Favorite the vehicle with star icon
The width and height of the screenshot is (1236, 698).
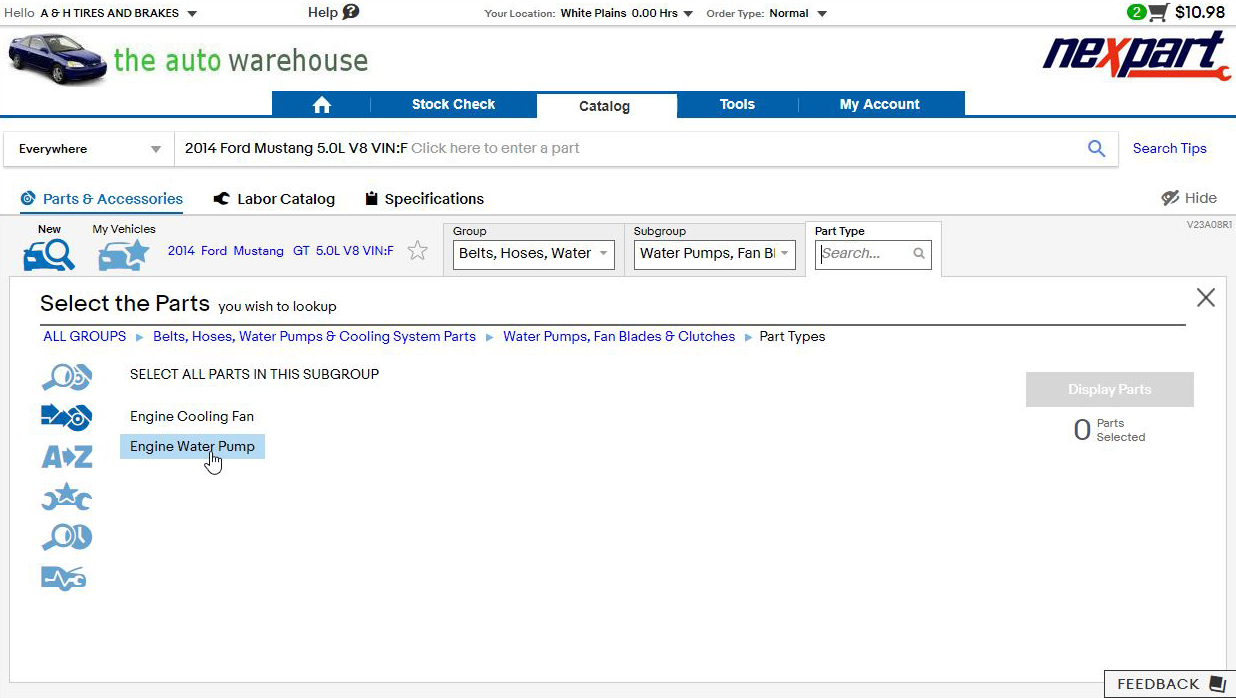(x=418, y=251)
